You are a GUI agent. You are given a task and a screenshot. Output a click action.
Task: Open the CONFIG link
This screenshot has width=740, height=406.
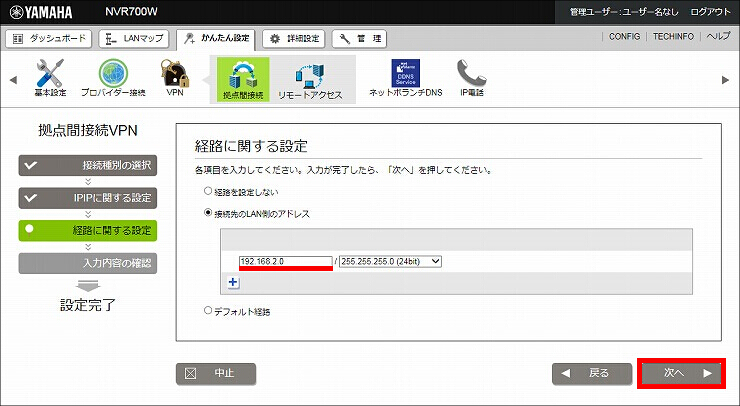pos(624,36)
